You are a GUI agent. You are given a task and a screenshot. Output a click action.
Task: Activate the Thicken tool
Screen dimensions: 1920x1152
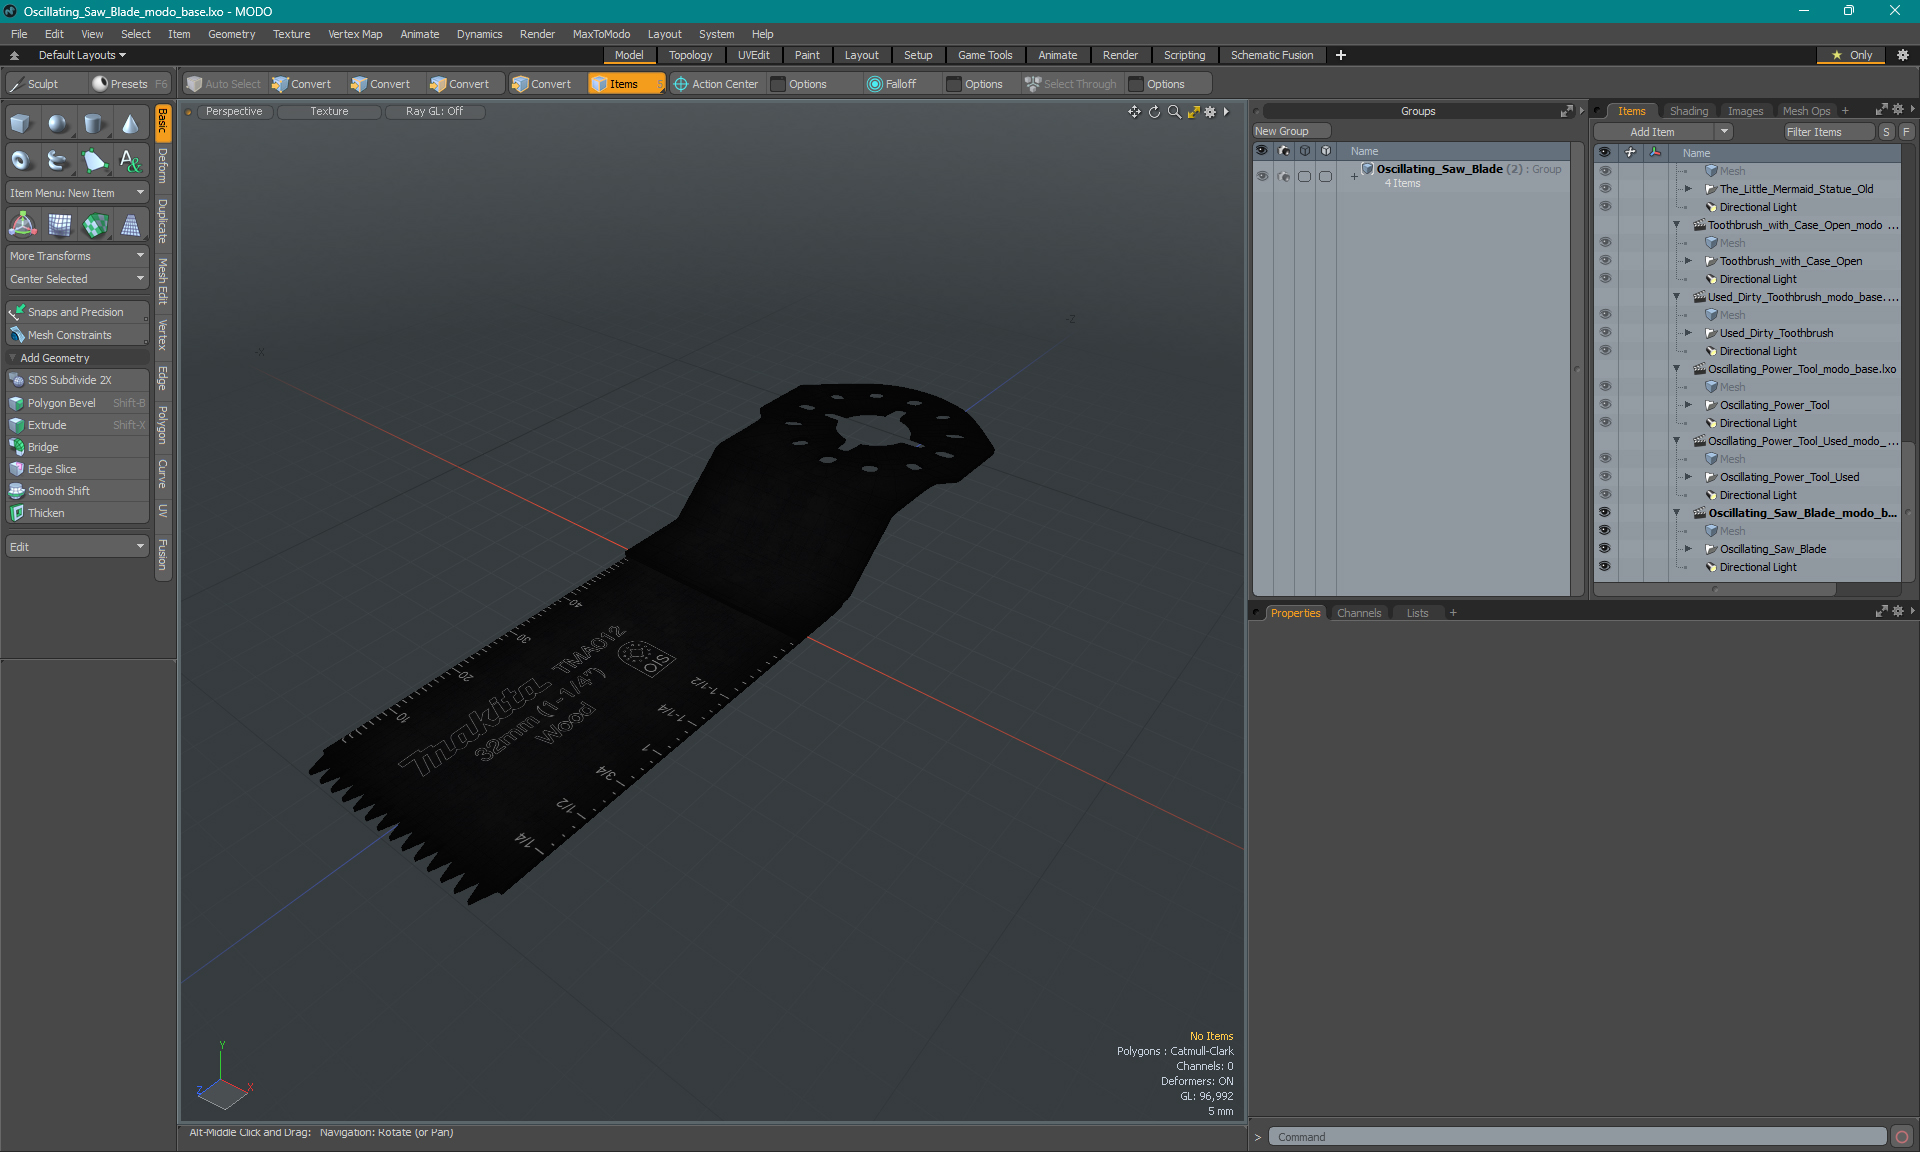pos(78,513)
